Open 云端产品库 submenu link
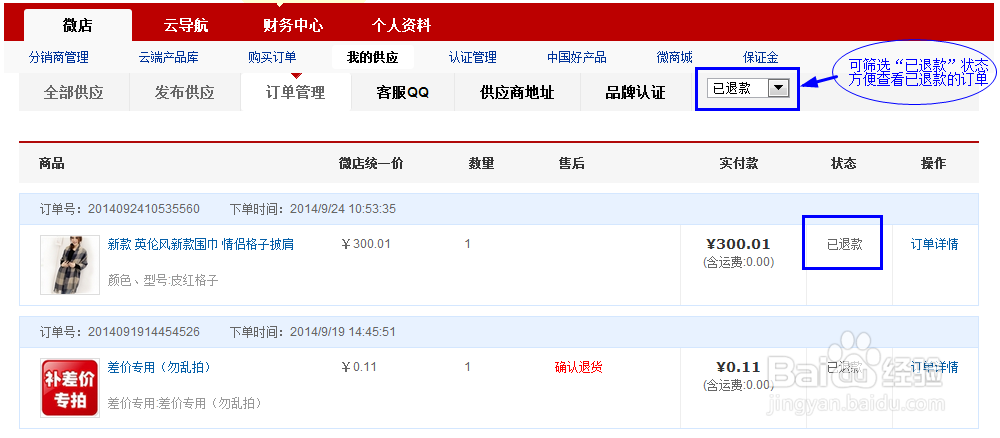Screen dimensions: 1000x438 [168, 57]
